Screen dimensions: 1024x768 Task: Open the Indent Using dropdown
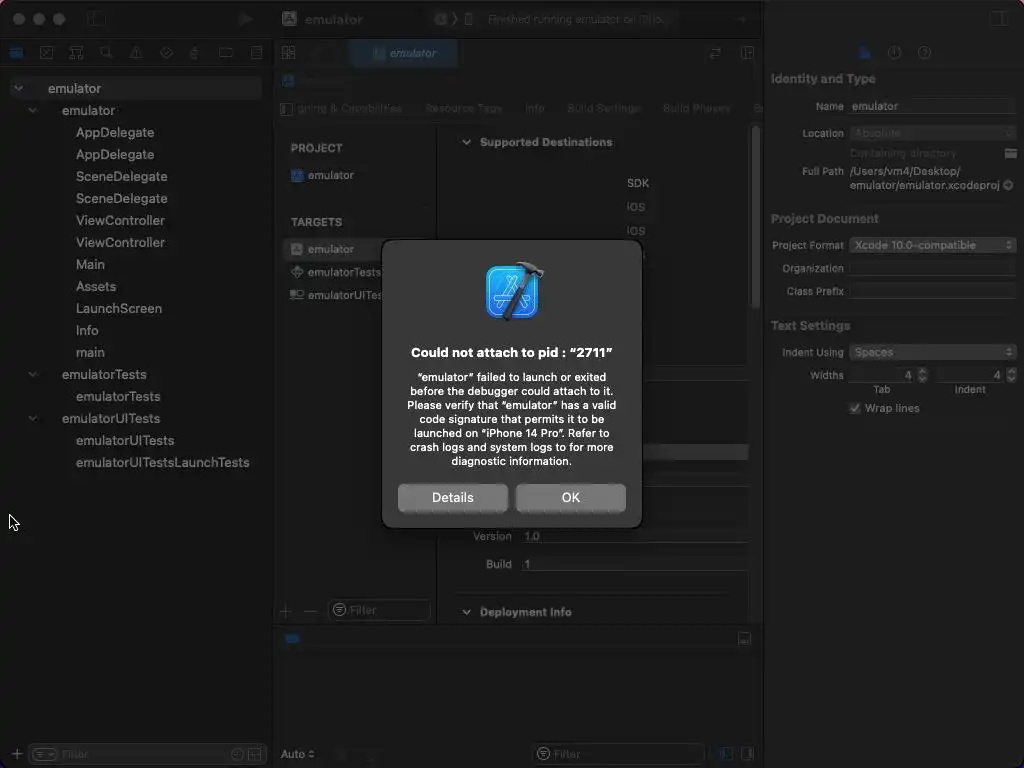tap(933, 352)
